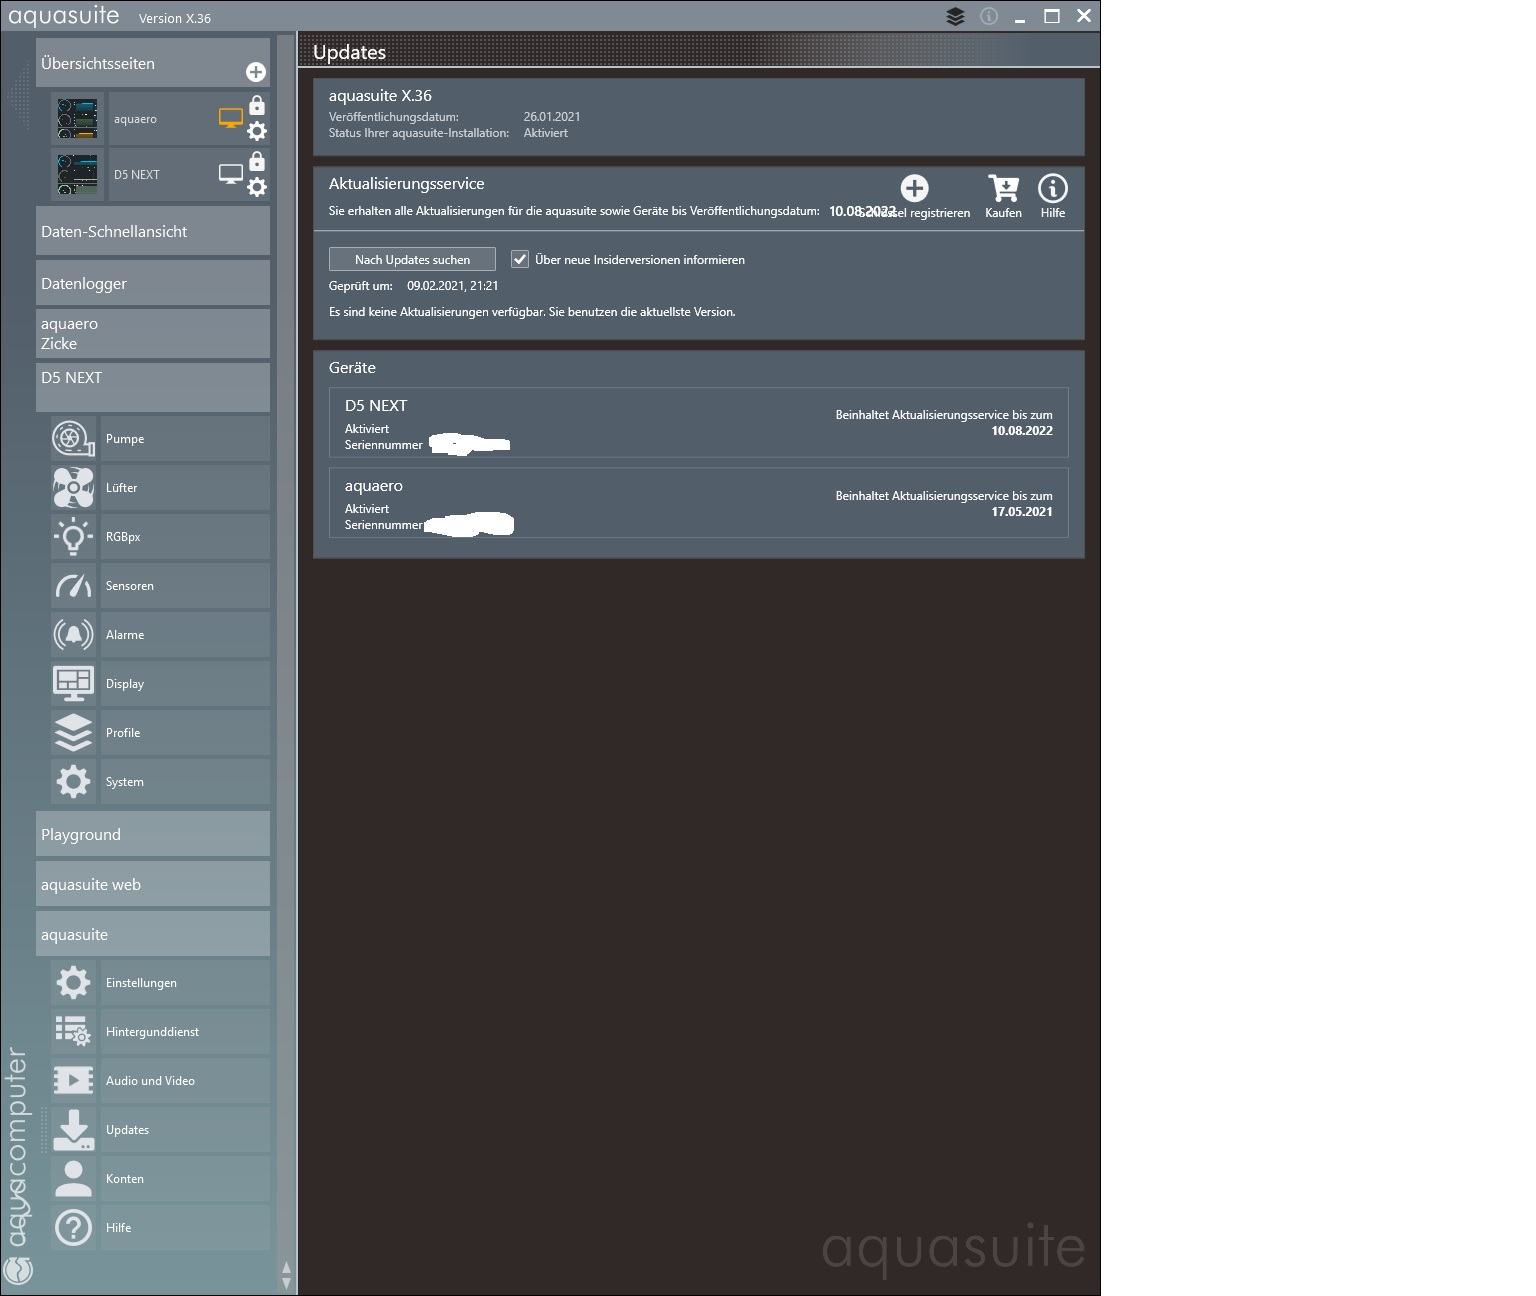Collapse the Übersichtsseiten section
Image resolution: width=1536 pixels, height=1296 pixels.
coord(153,63)
